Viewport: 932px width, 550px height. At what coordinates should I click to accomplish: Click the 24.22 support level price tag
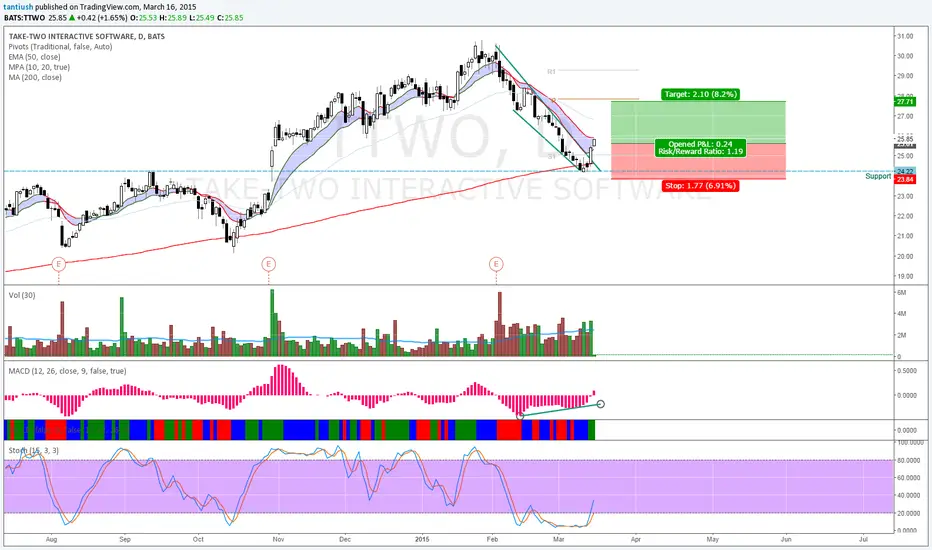pyautogui.click(x=905, y=171)
